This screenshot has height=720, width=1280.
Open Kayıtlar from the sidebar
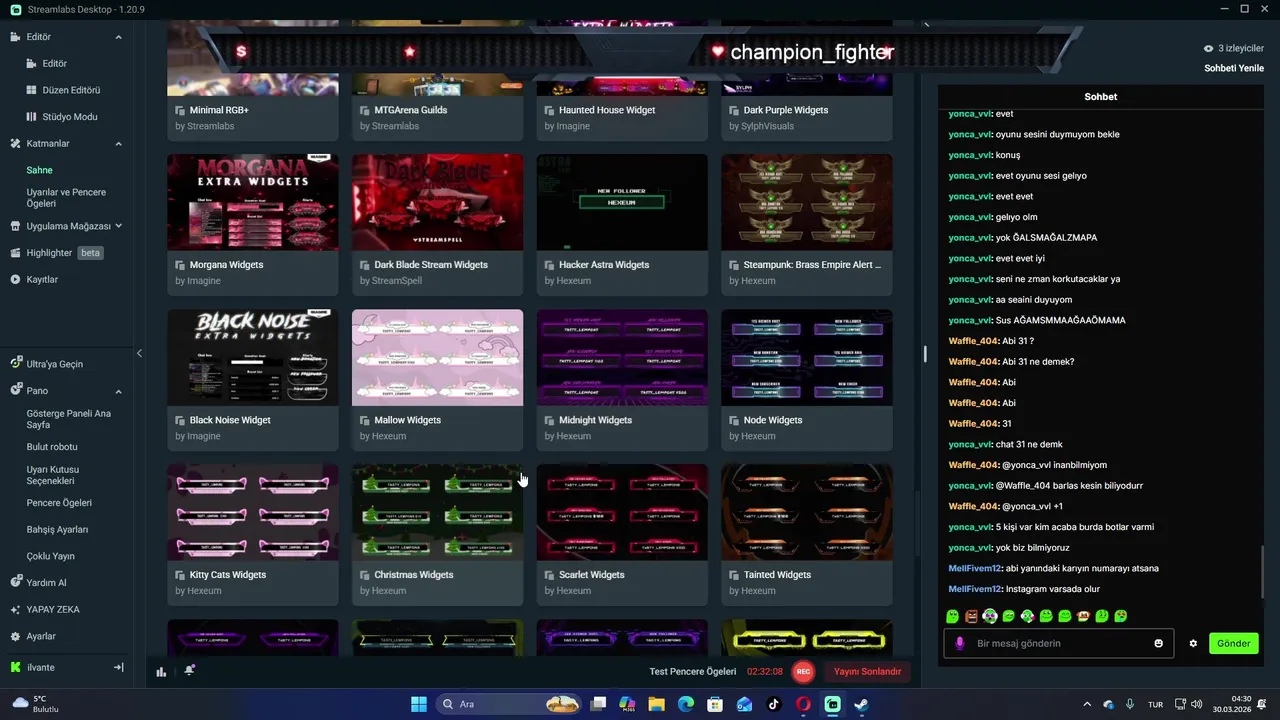(42, 279)
